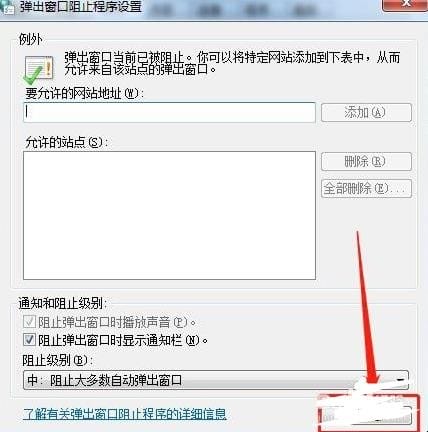Click the pop-up blocker icon in title bar

[x=7, y=8]
